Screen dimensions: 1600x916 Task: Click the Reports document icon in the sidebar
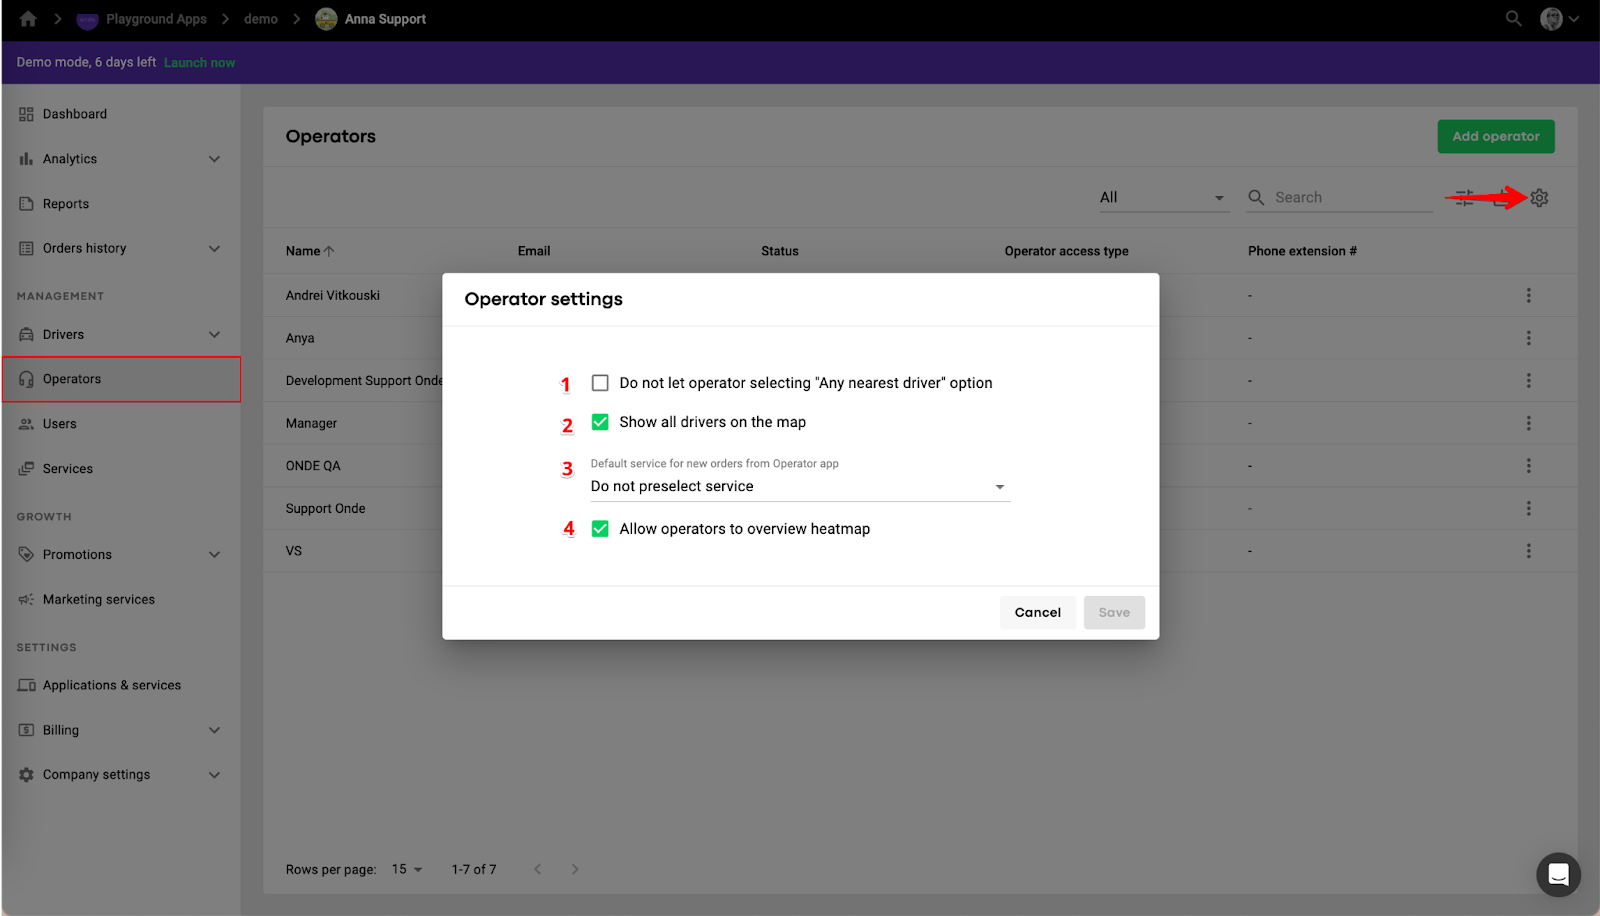click(x=26, y=204)
